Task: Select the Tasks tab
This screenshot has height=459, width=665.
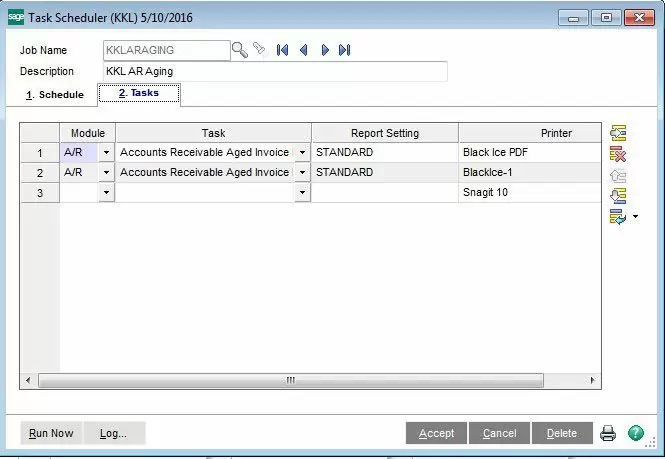Action: [x=139, y=94]
